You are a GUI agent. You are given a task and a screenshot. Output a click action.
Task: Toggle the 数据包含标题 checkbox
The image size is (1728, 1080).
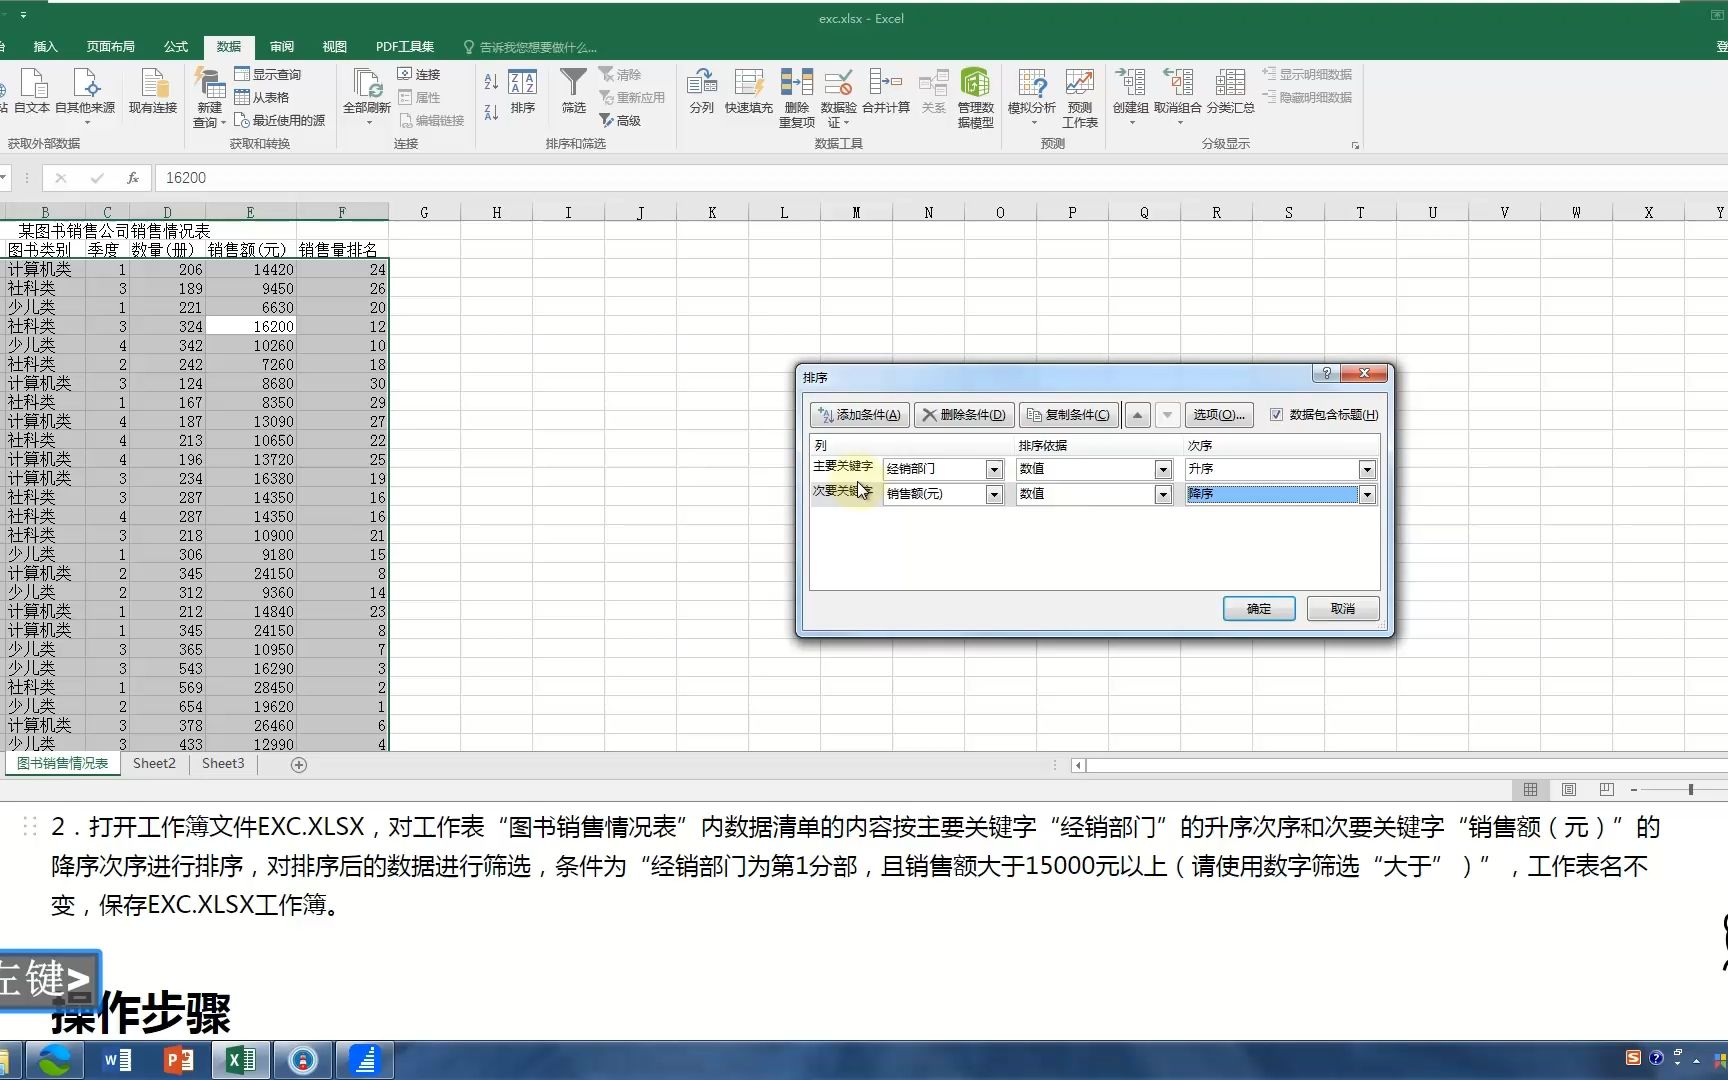1276,415
